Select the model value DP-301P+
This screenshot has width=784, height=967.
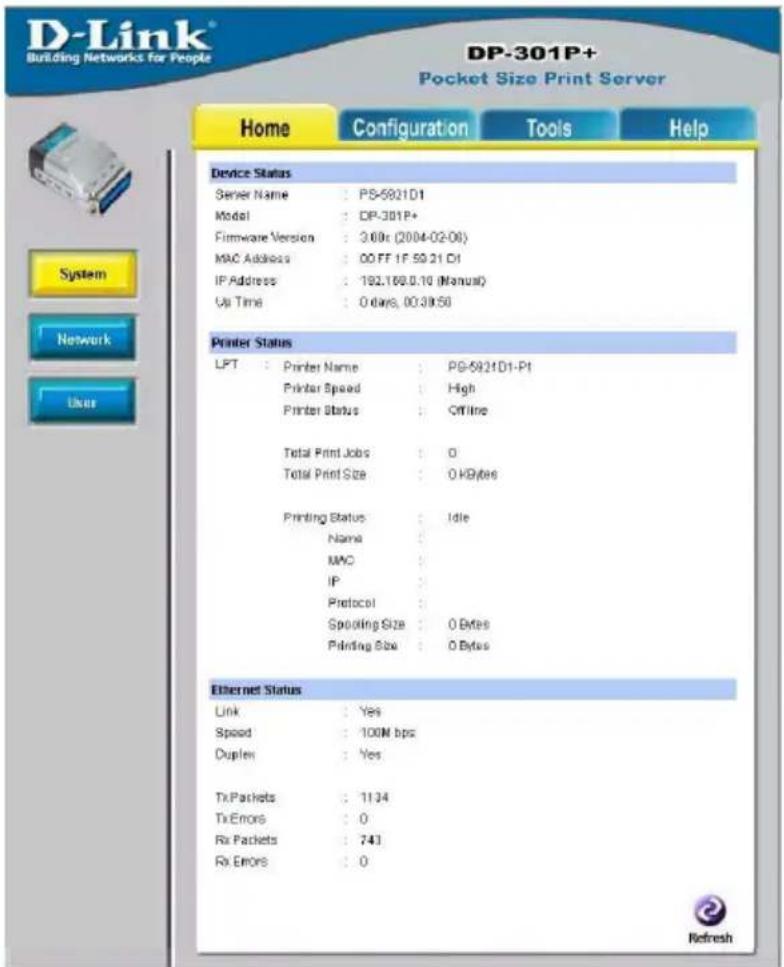[x=389, y=216]
